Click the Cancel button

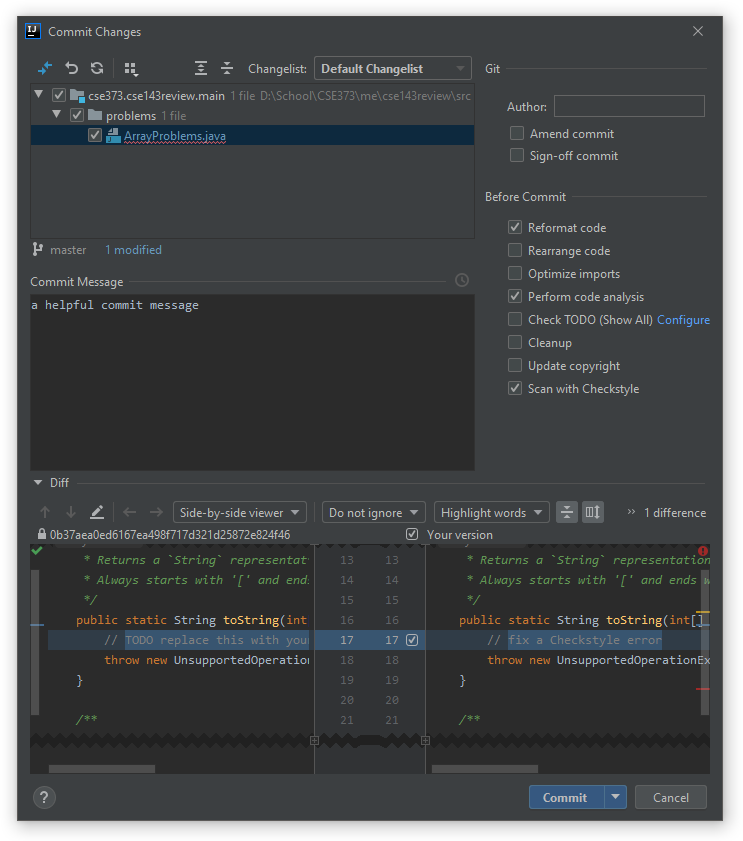click(x=671, y=798)
